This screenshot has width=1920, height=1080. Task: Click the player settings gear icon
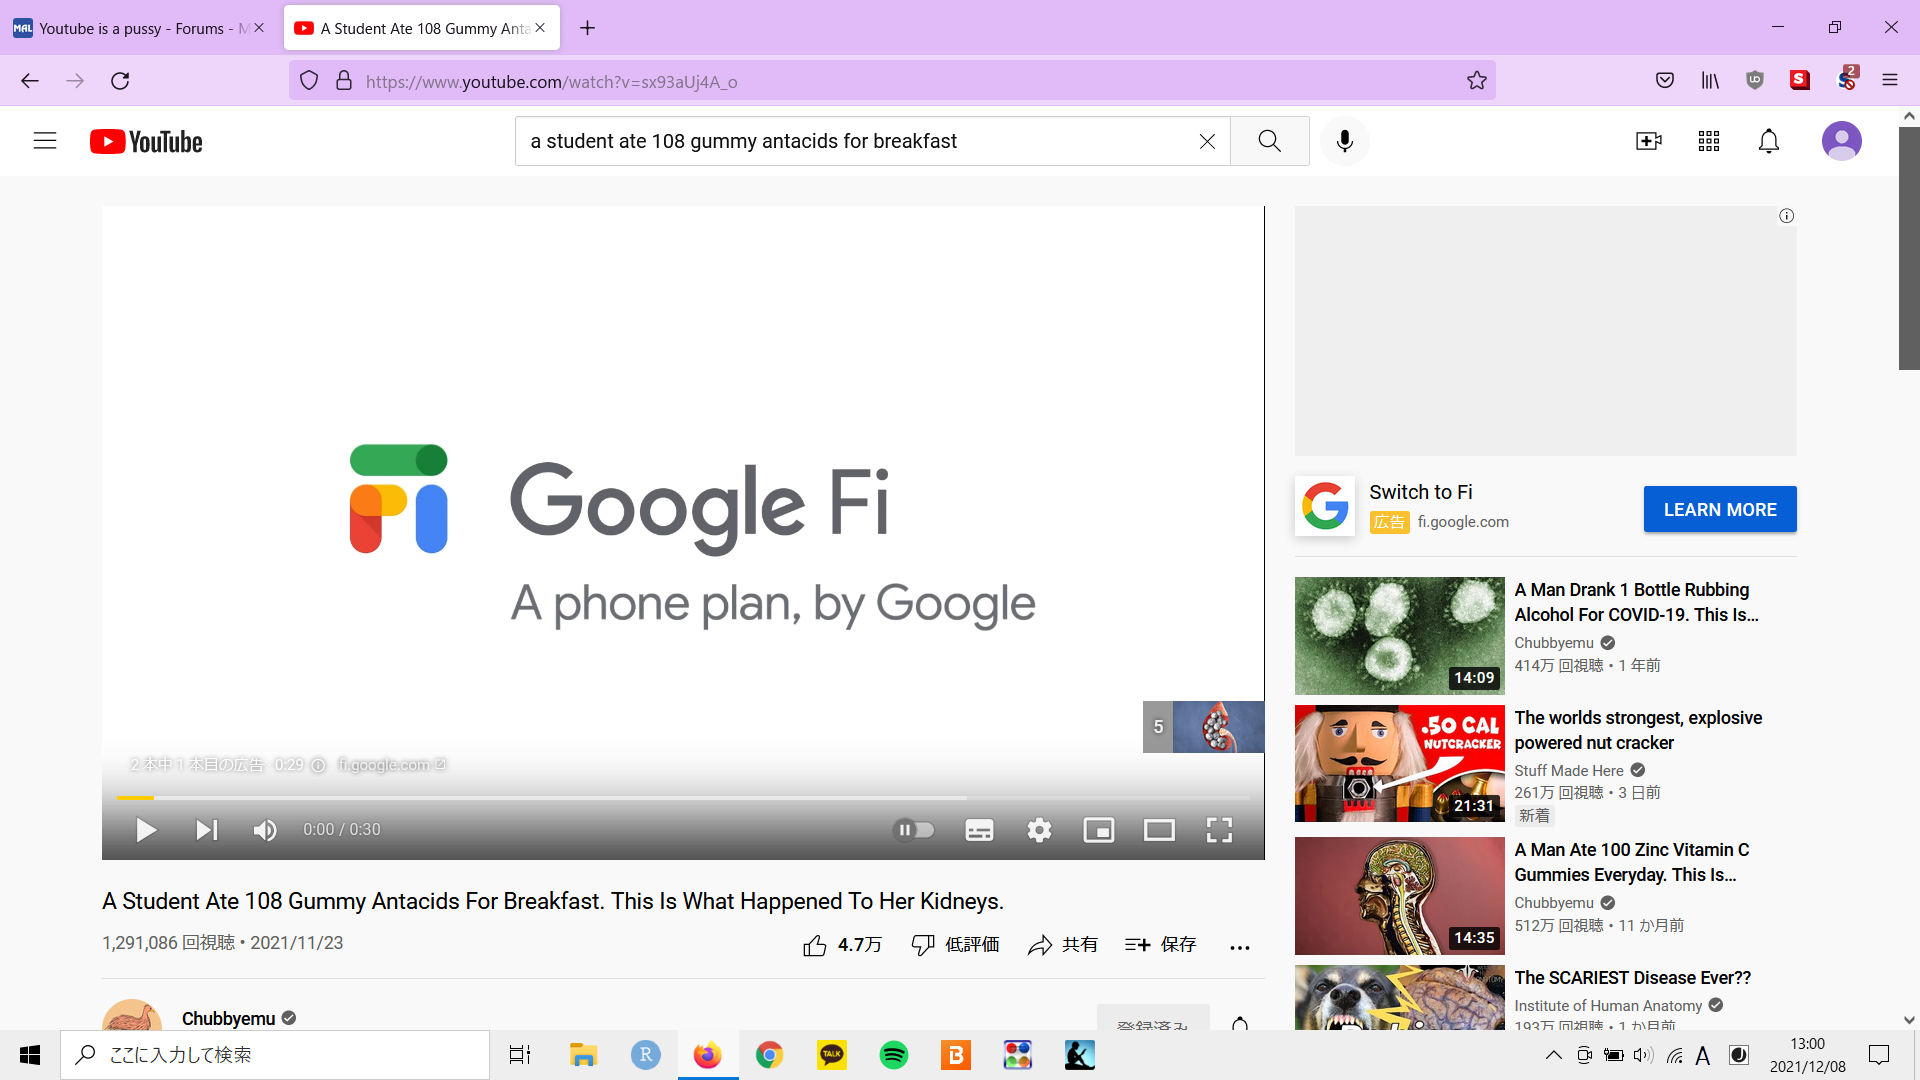pos(1039,830)
